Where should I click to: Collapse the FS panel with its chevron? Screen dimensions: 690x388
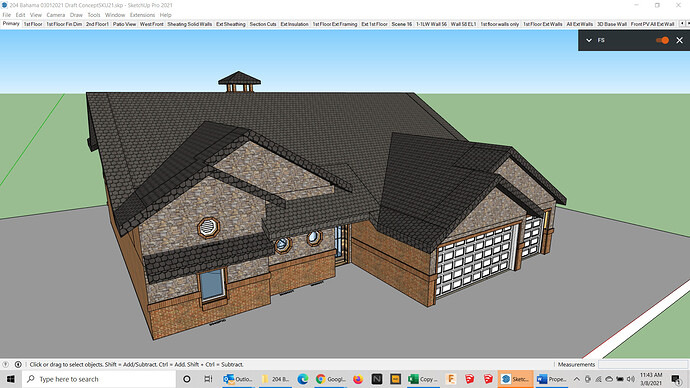coord(589,40)
